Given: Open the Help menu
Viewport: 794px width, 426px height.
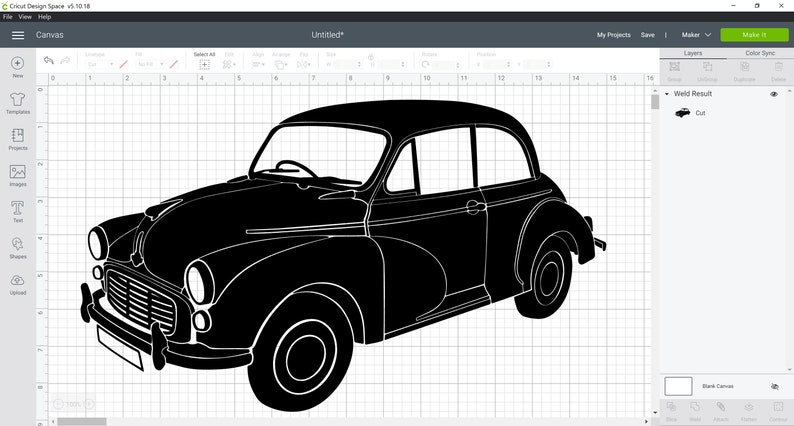Looking at the screenshot, I should coord(45,17).
